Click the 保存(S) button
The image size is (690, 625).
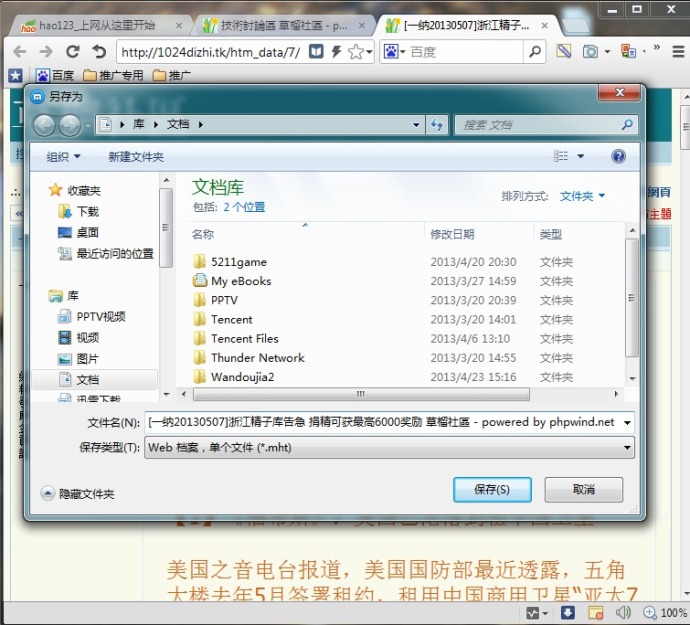(x=492, y=489)
